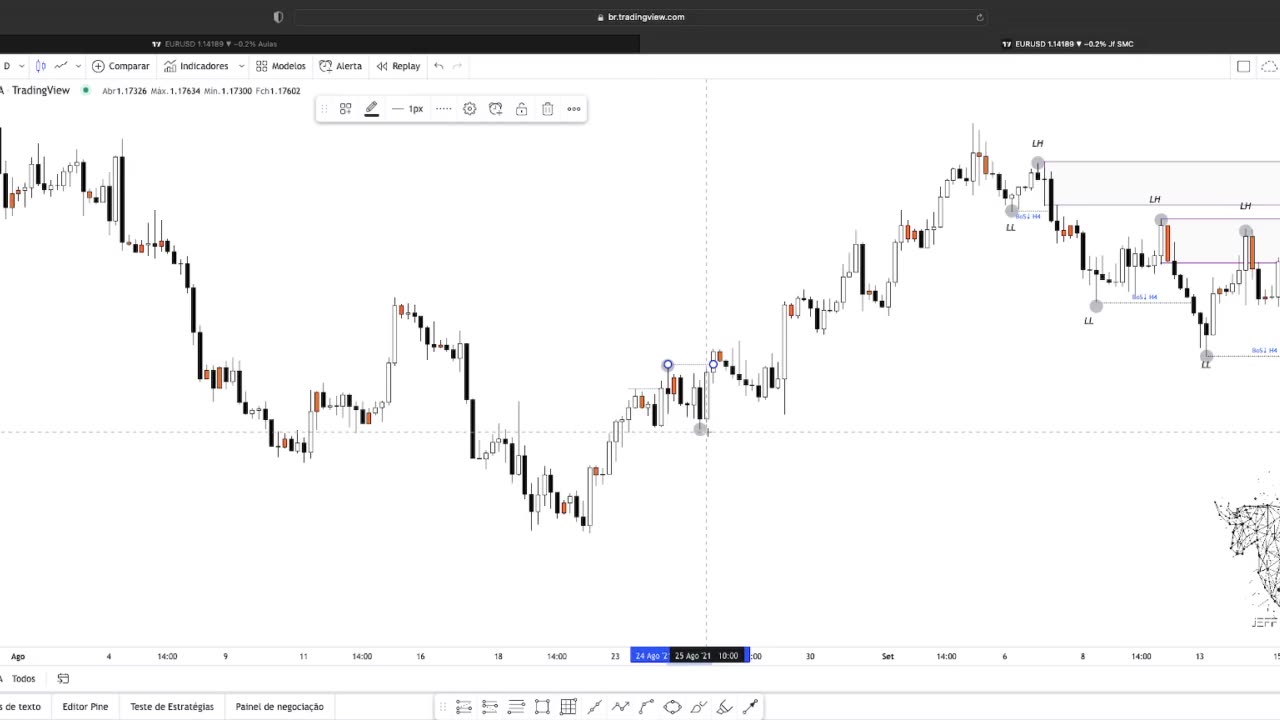Redo the chart action
The width and height of the screenshot is (1280, 720).
coord(458,66)
